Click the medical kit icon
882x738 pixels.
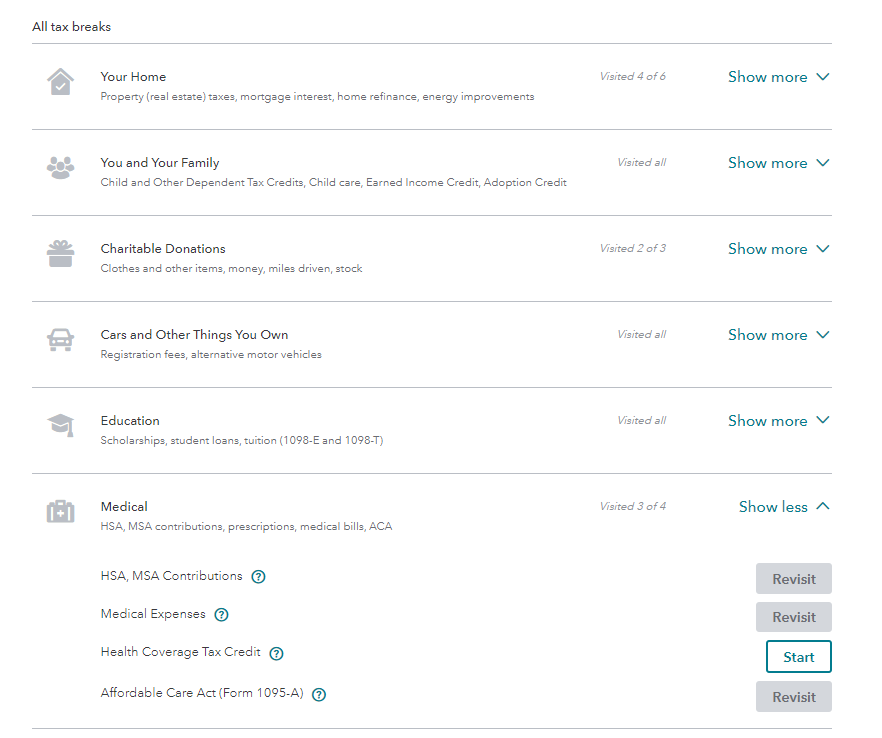point(60,512)
